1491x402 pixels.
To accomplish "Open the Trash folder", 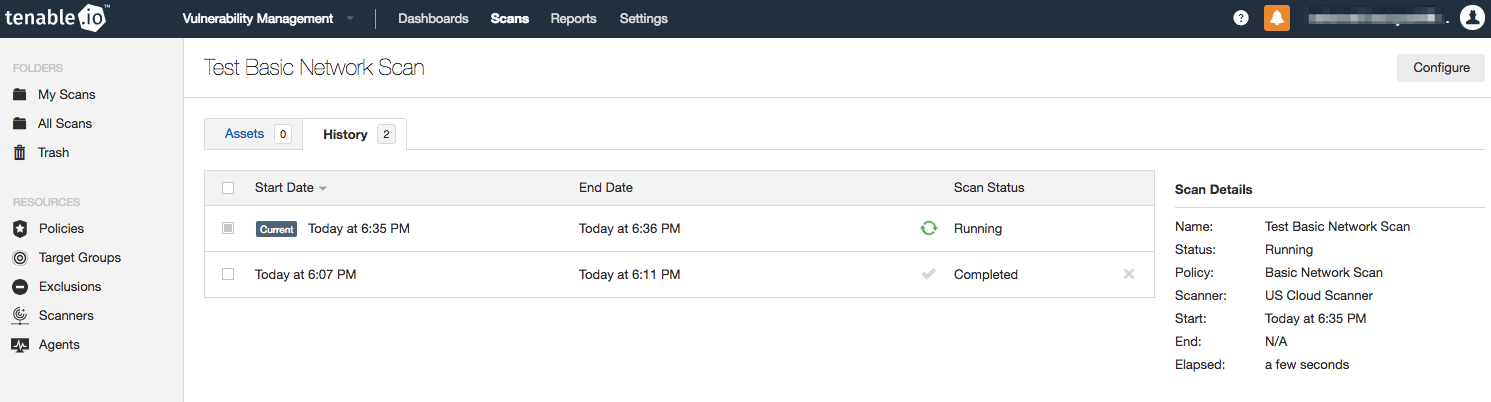I will [x=53, y=153].
